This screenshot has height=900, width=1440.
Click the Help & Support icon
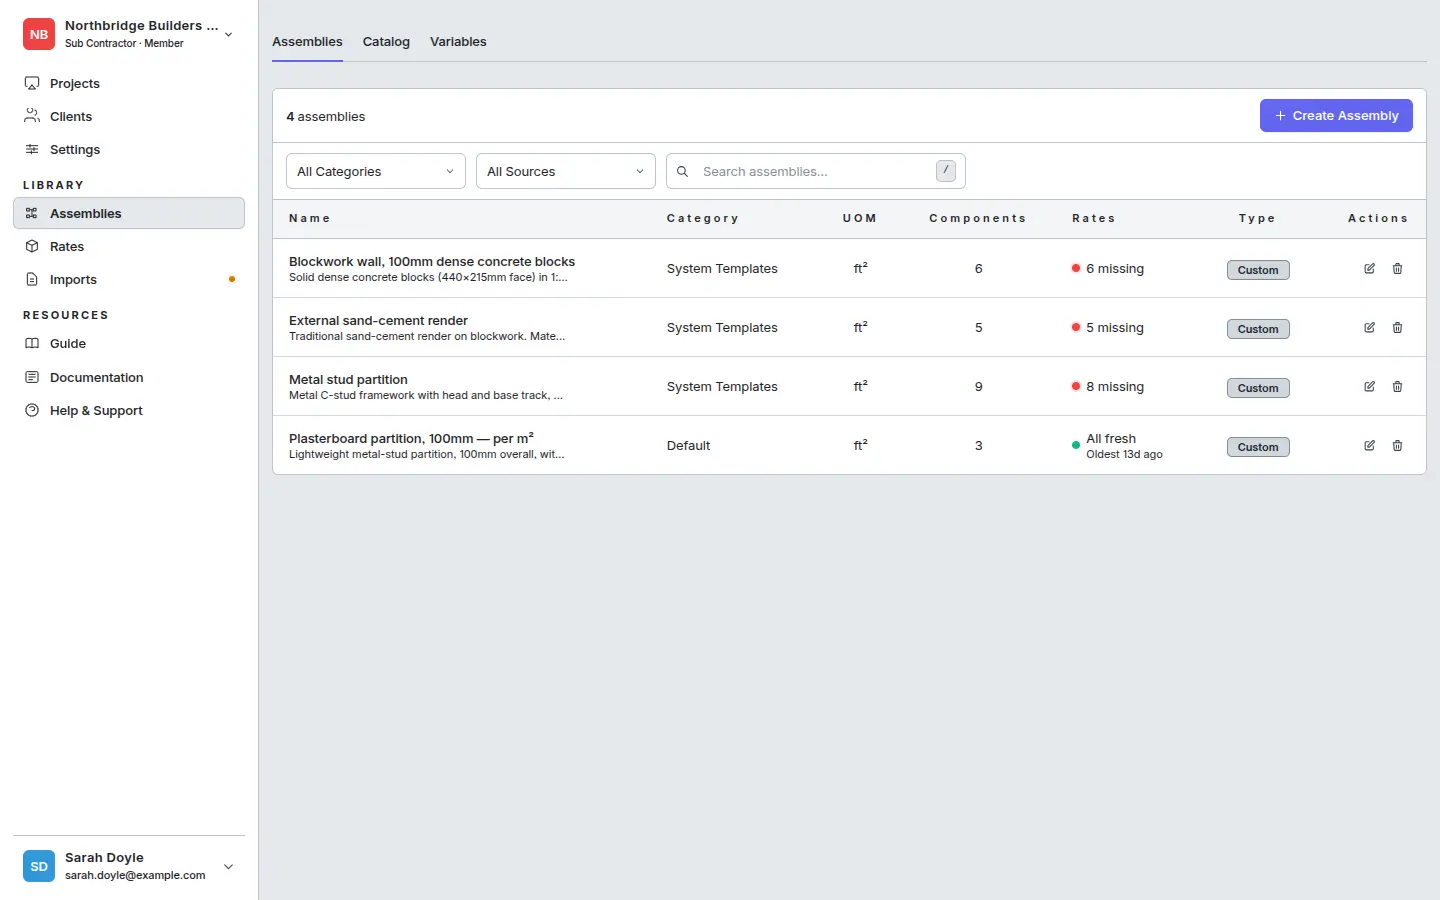(32, 410)
